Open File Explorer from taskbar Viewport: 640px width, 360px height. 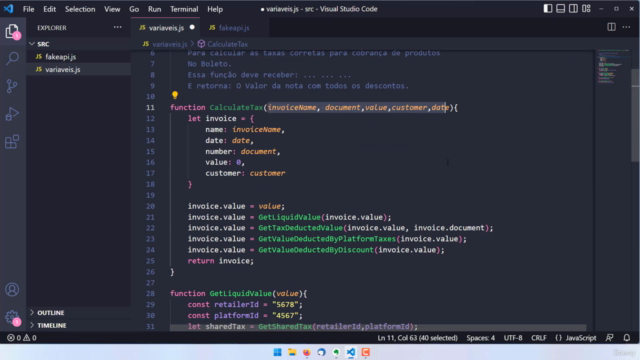pyautogui.click(x=292, y=352)
